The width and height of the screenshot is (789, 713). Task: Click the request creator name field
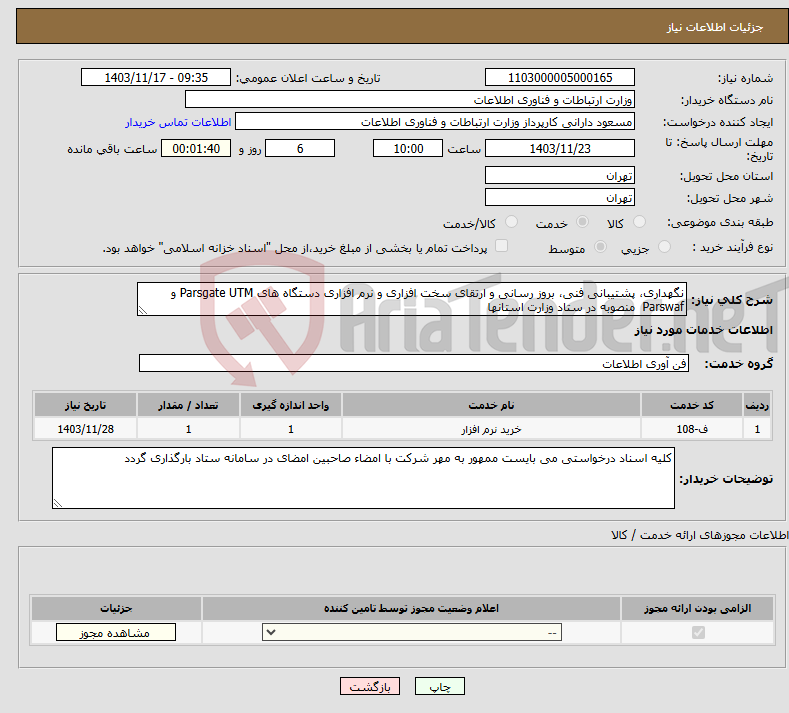[435, 122]
